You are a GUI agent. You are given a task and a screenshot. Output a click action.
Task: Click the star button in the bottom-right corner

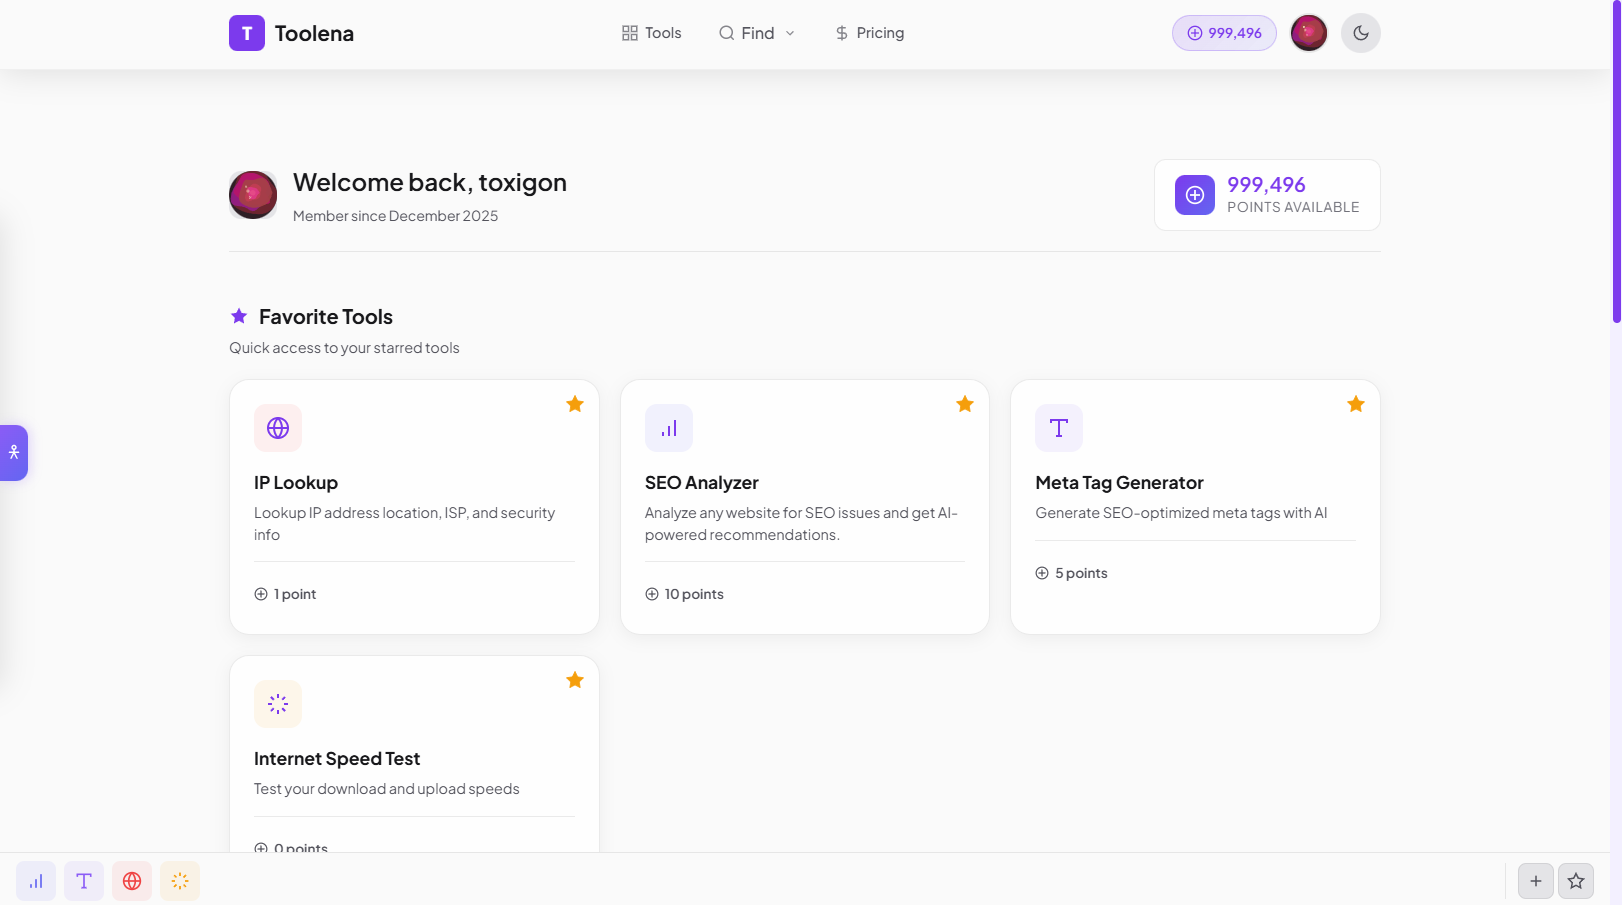pyautogui.click(x=1576, y=881)
